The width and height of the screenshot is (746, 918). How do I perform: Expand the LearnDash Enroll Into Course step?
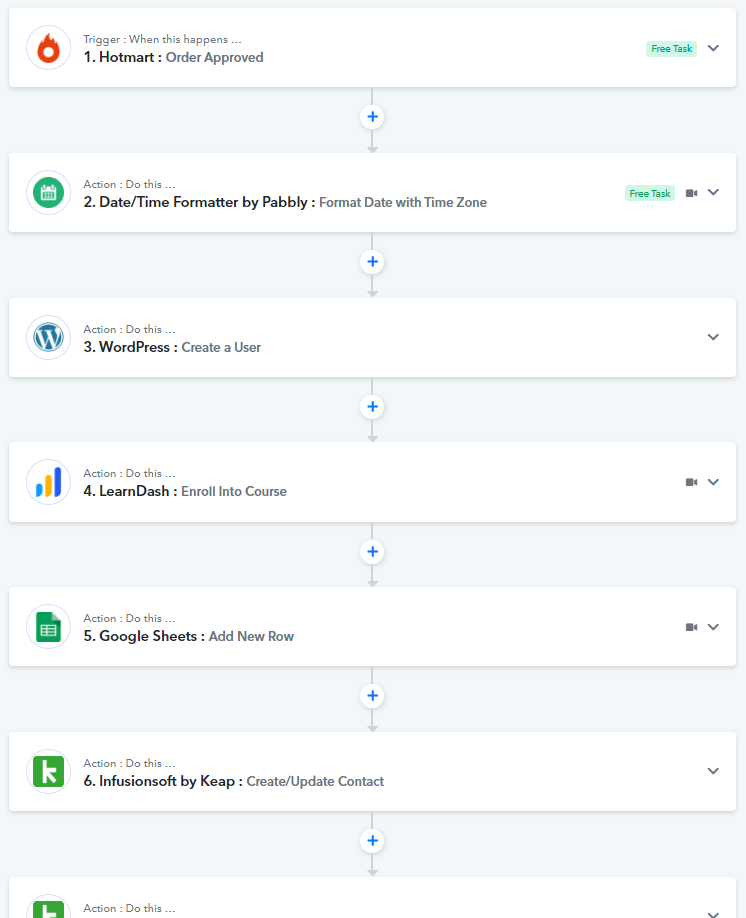point(713,482)
